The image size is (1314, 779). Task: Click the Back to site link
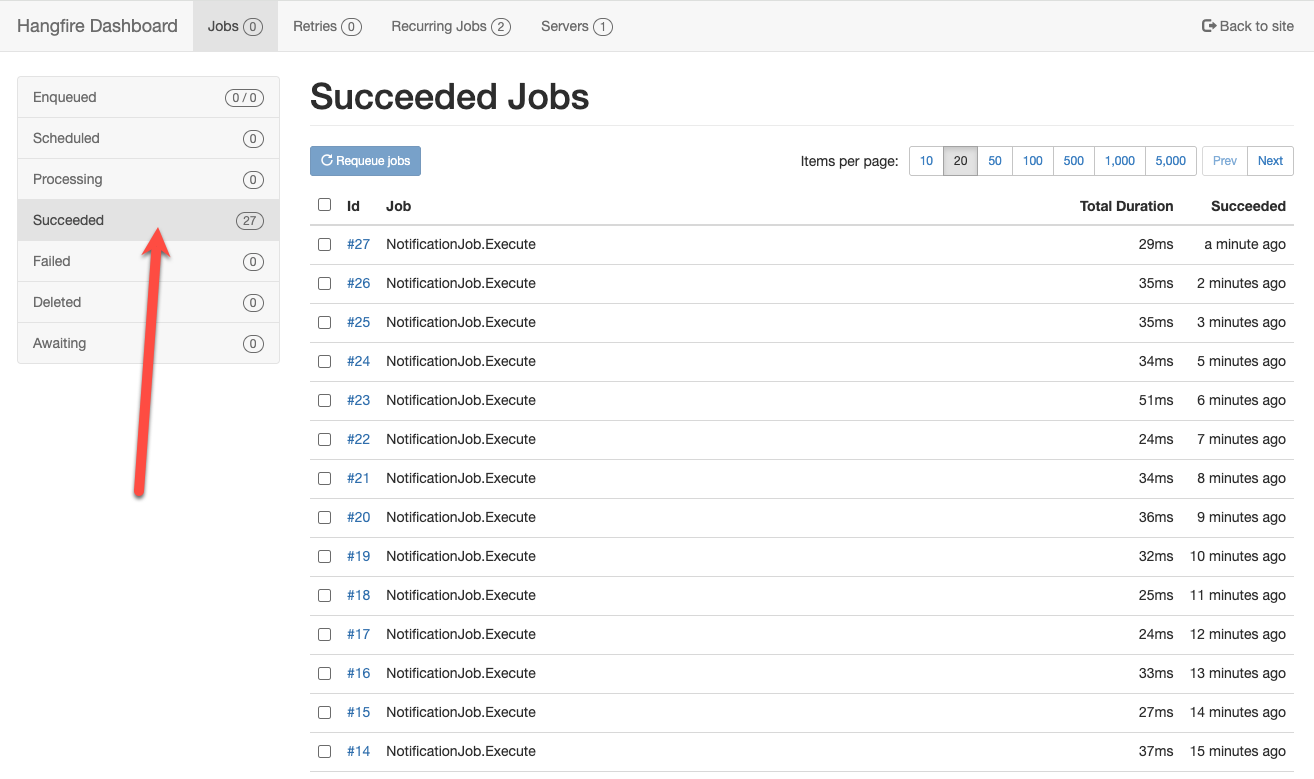[x=1248, y=26]
